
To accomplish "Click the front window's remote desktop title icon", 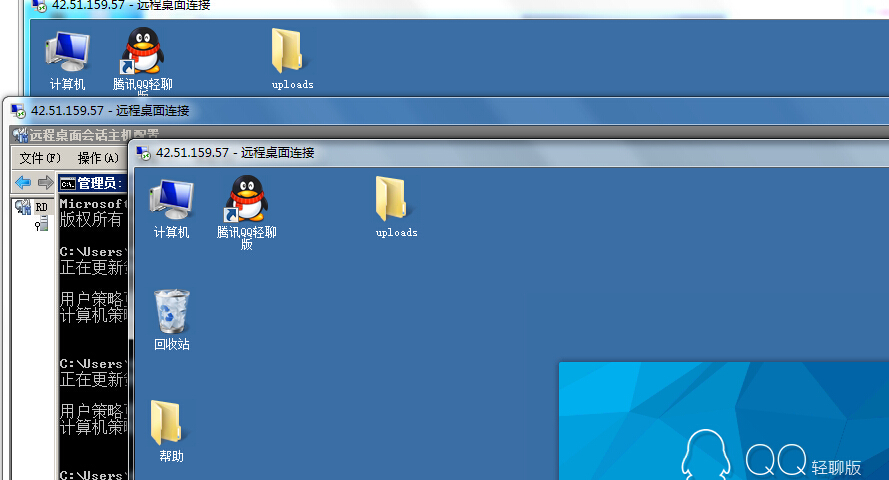I will click(143, 153).
